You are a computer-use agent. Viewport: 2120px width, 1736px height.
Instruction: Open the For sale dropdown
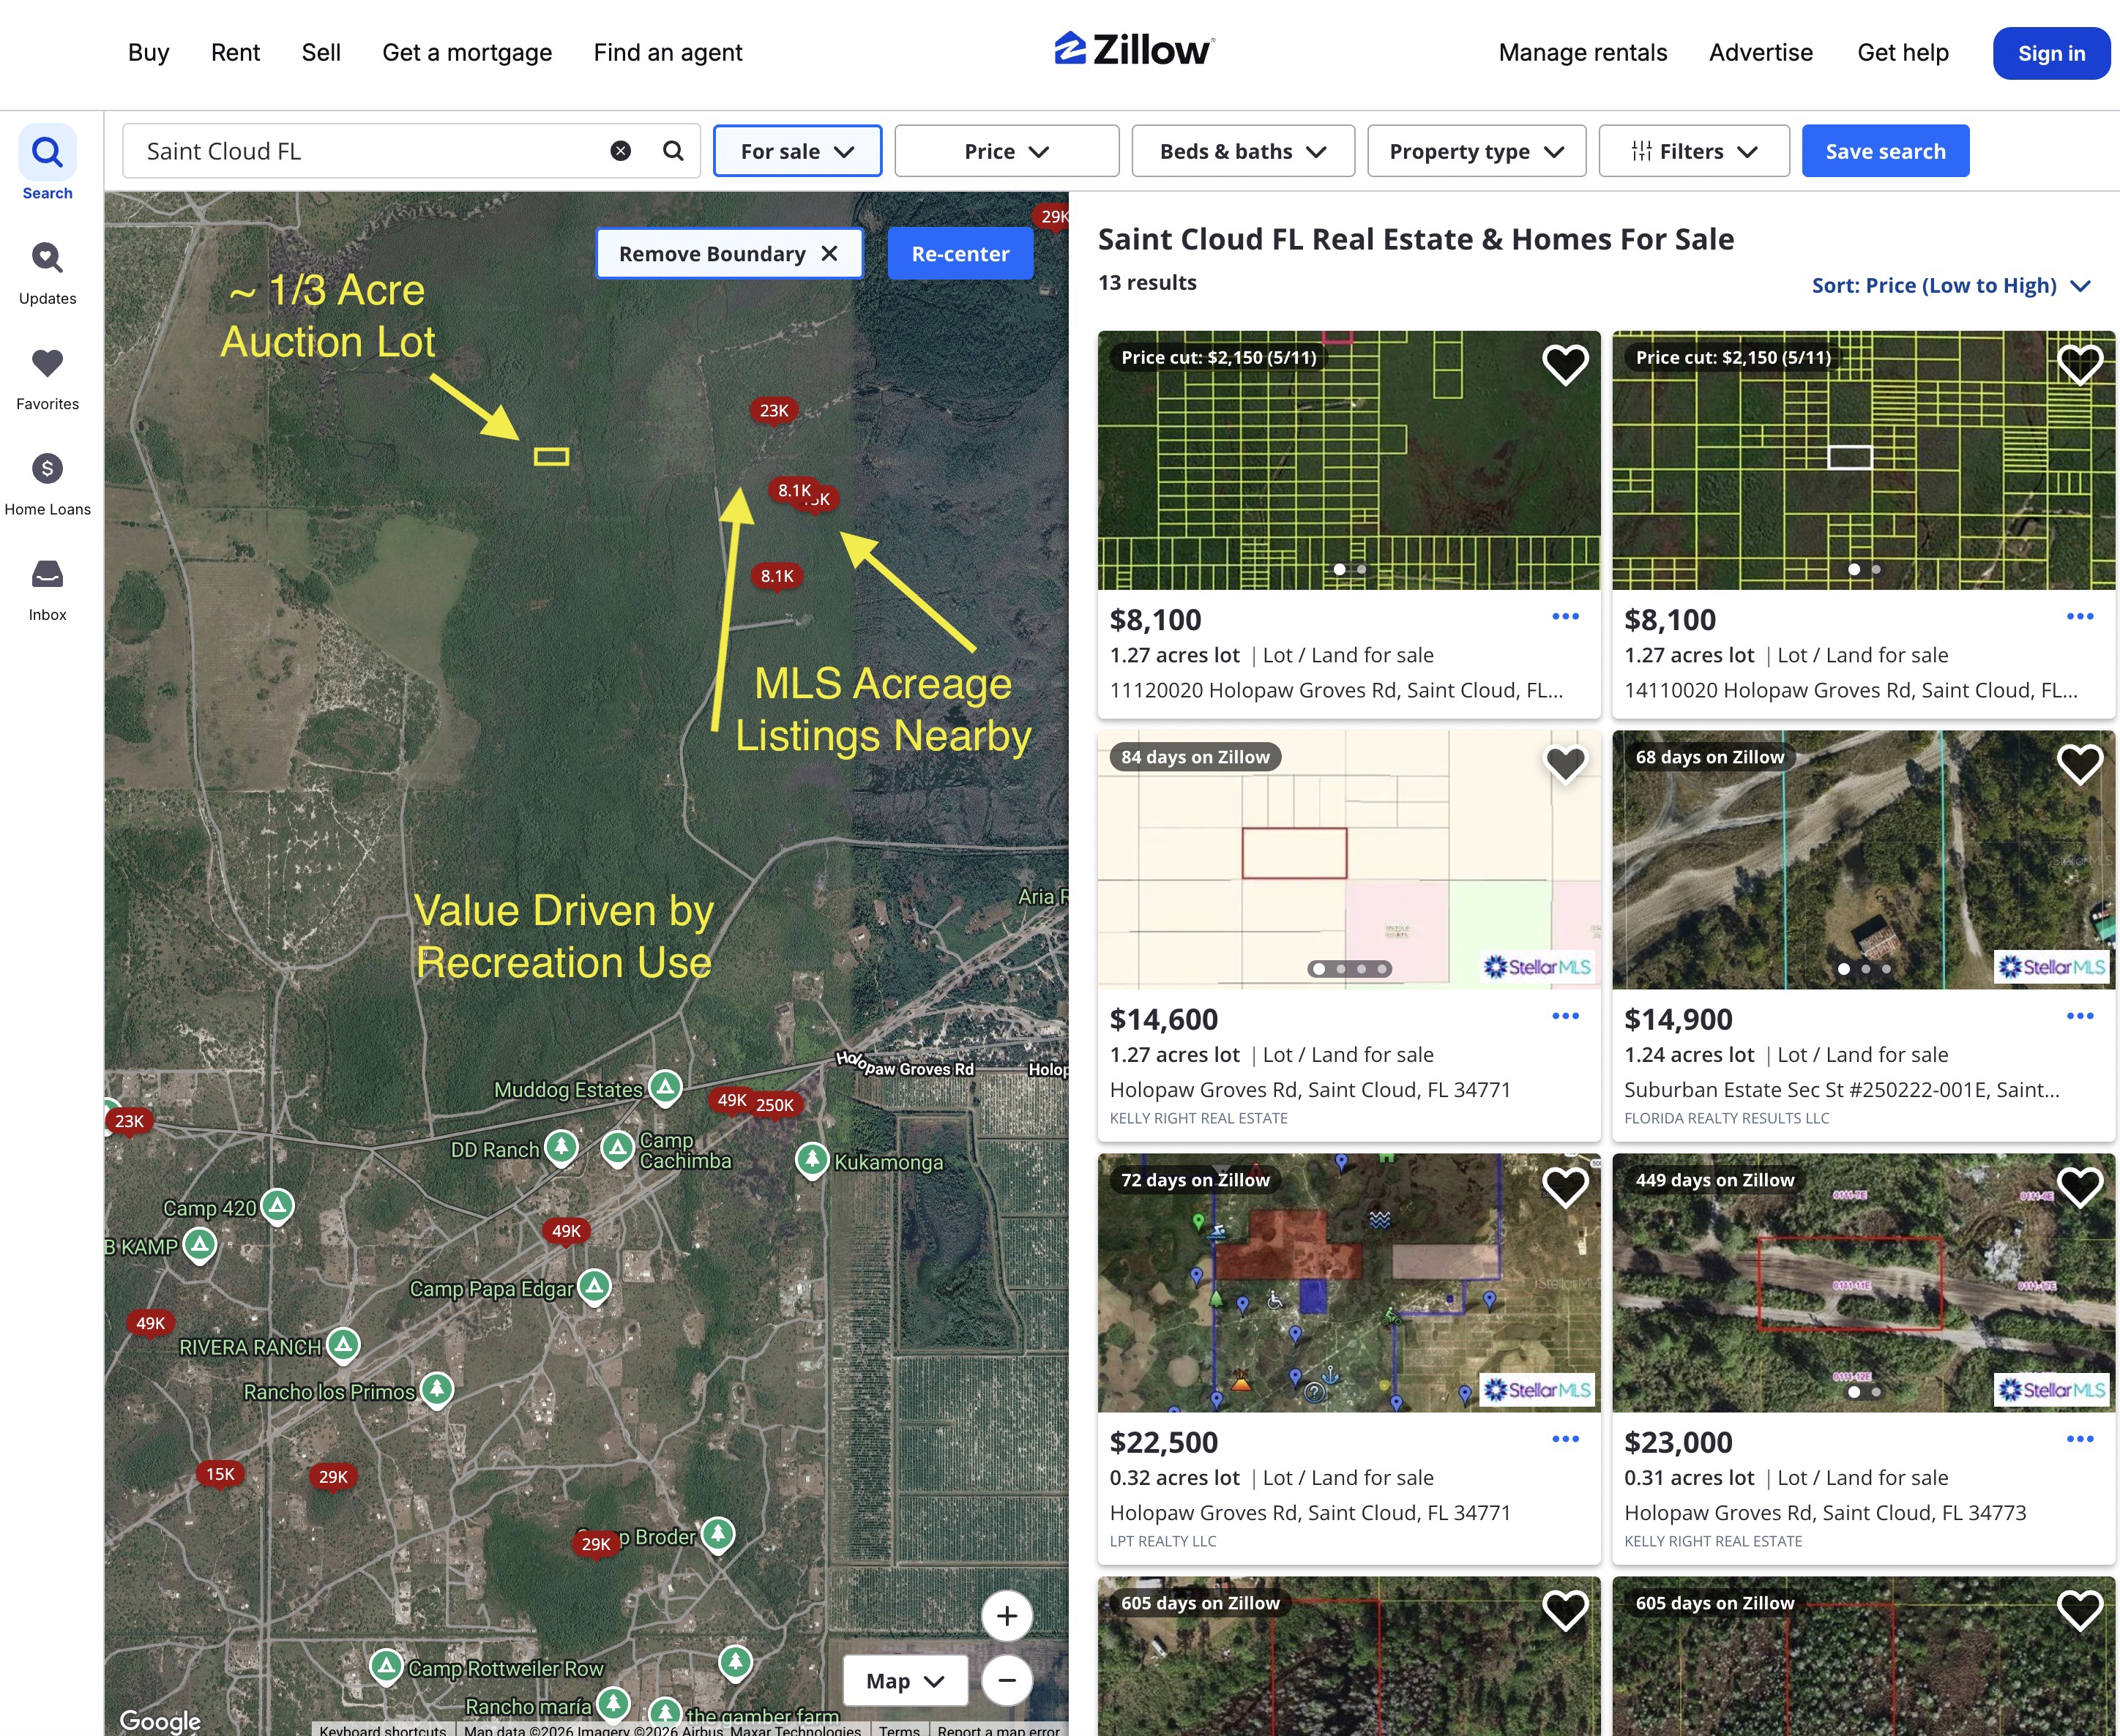coord(797,151)
